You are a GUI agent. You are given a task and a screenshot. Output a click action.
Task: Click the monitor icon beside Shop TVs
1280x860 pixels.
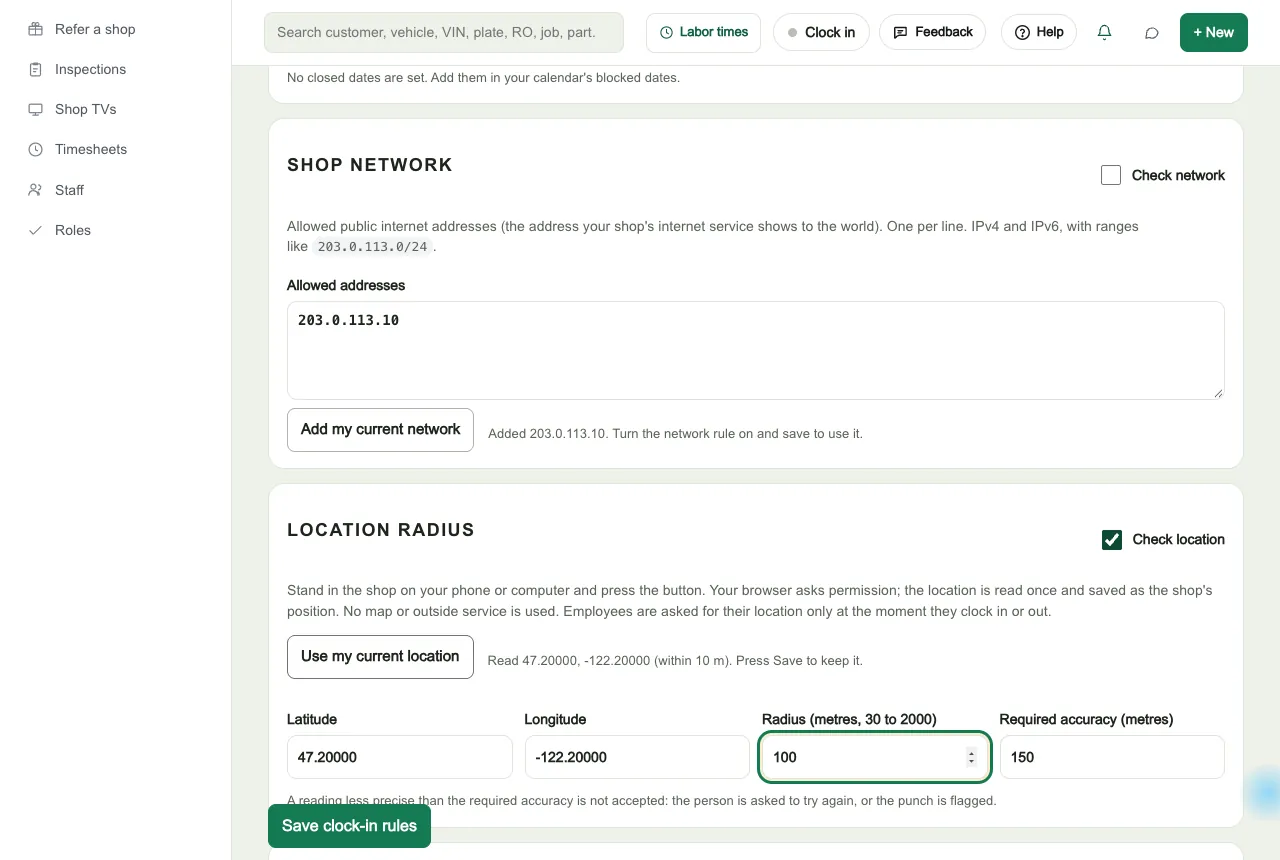(35, 109)
